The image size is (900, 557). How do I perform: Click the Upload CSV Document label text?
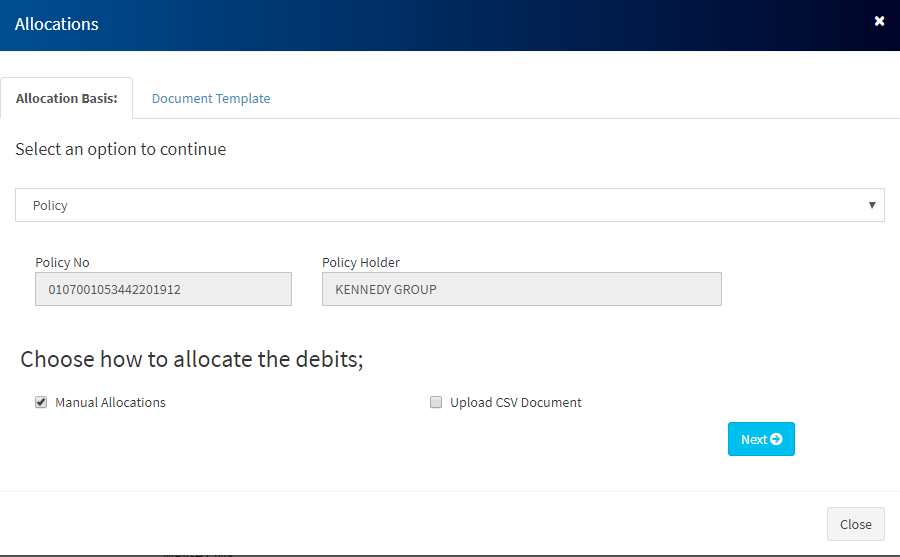point(515,402)
